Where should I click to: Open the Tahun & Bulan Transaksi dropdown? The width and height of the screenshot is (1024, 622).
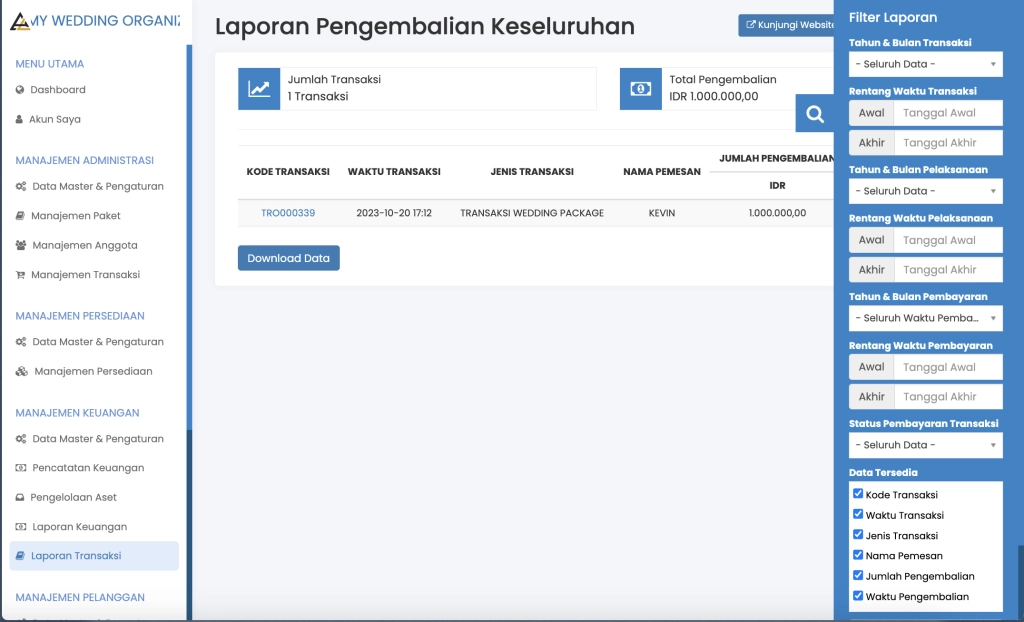925,64
